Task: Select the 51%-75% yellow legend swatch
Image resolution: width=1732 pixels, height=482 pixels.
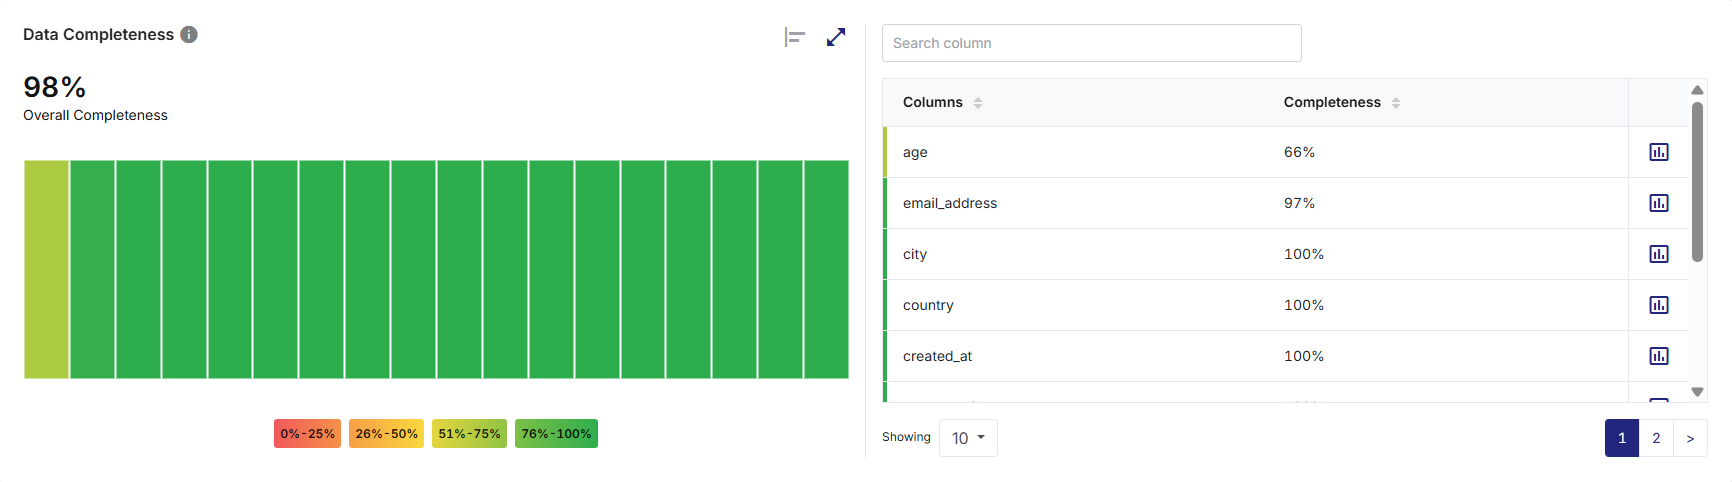Action: click(469, 433)
